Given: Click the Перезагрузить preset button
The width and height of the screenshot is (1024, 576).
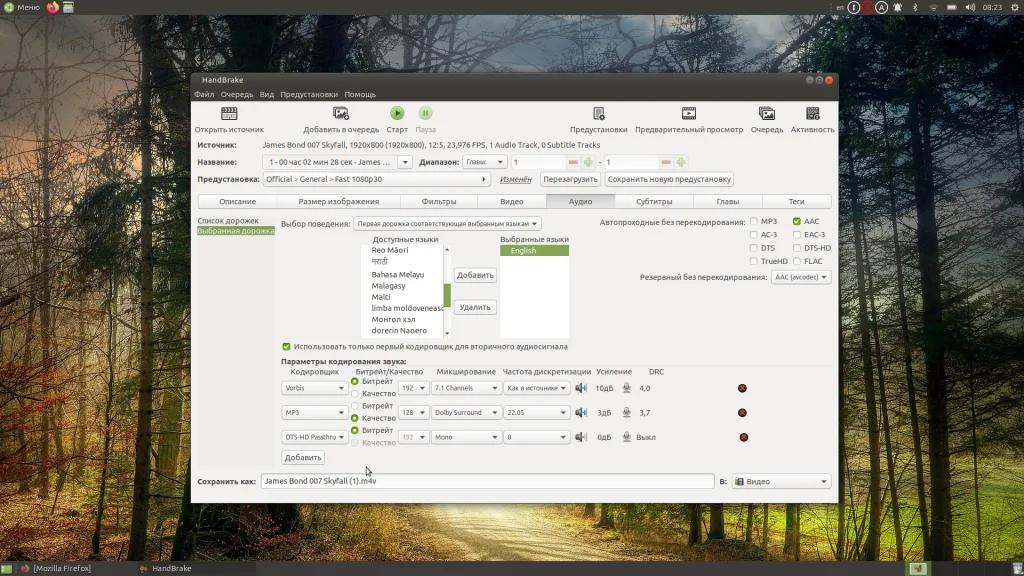Looking at the screenshot, I should coord(570,180).
